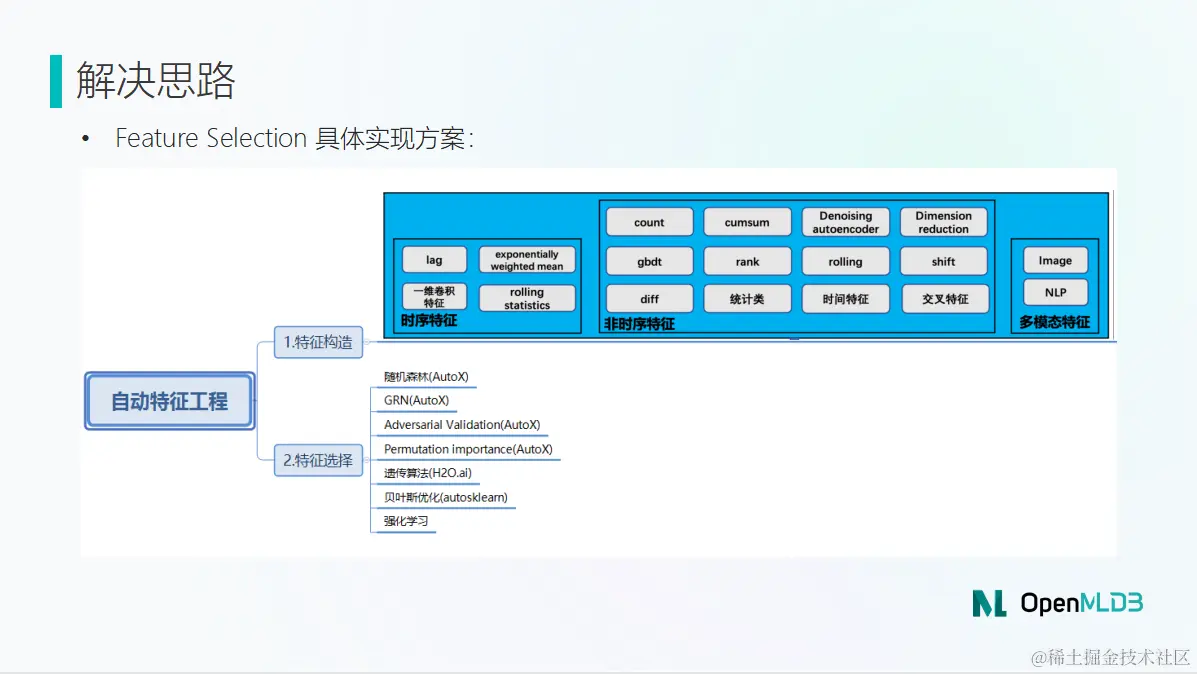This screenshot has width=1197, height=674.
Task: Click the Denoising autoencoder block
Action: point(845,221)
